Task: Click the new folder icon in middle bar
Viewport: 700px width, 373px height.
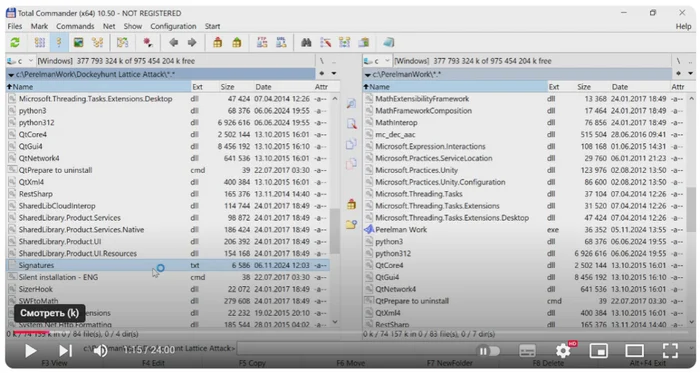Action: [x=351, y=224]
